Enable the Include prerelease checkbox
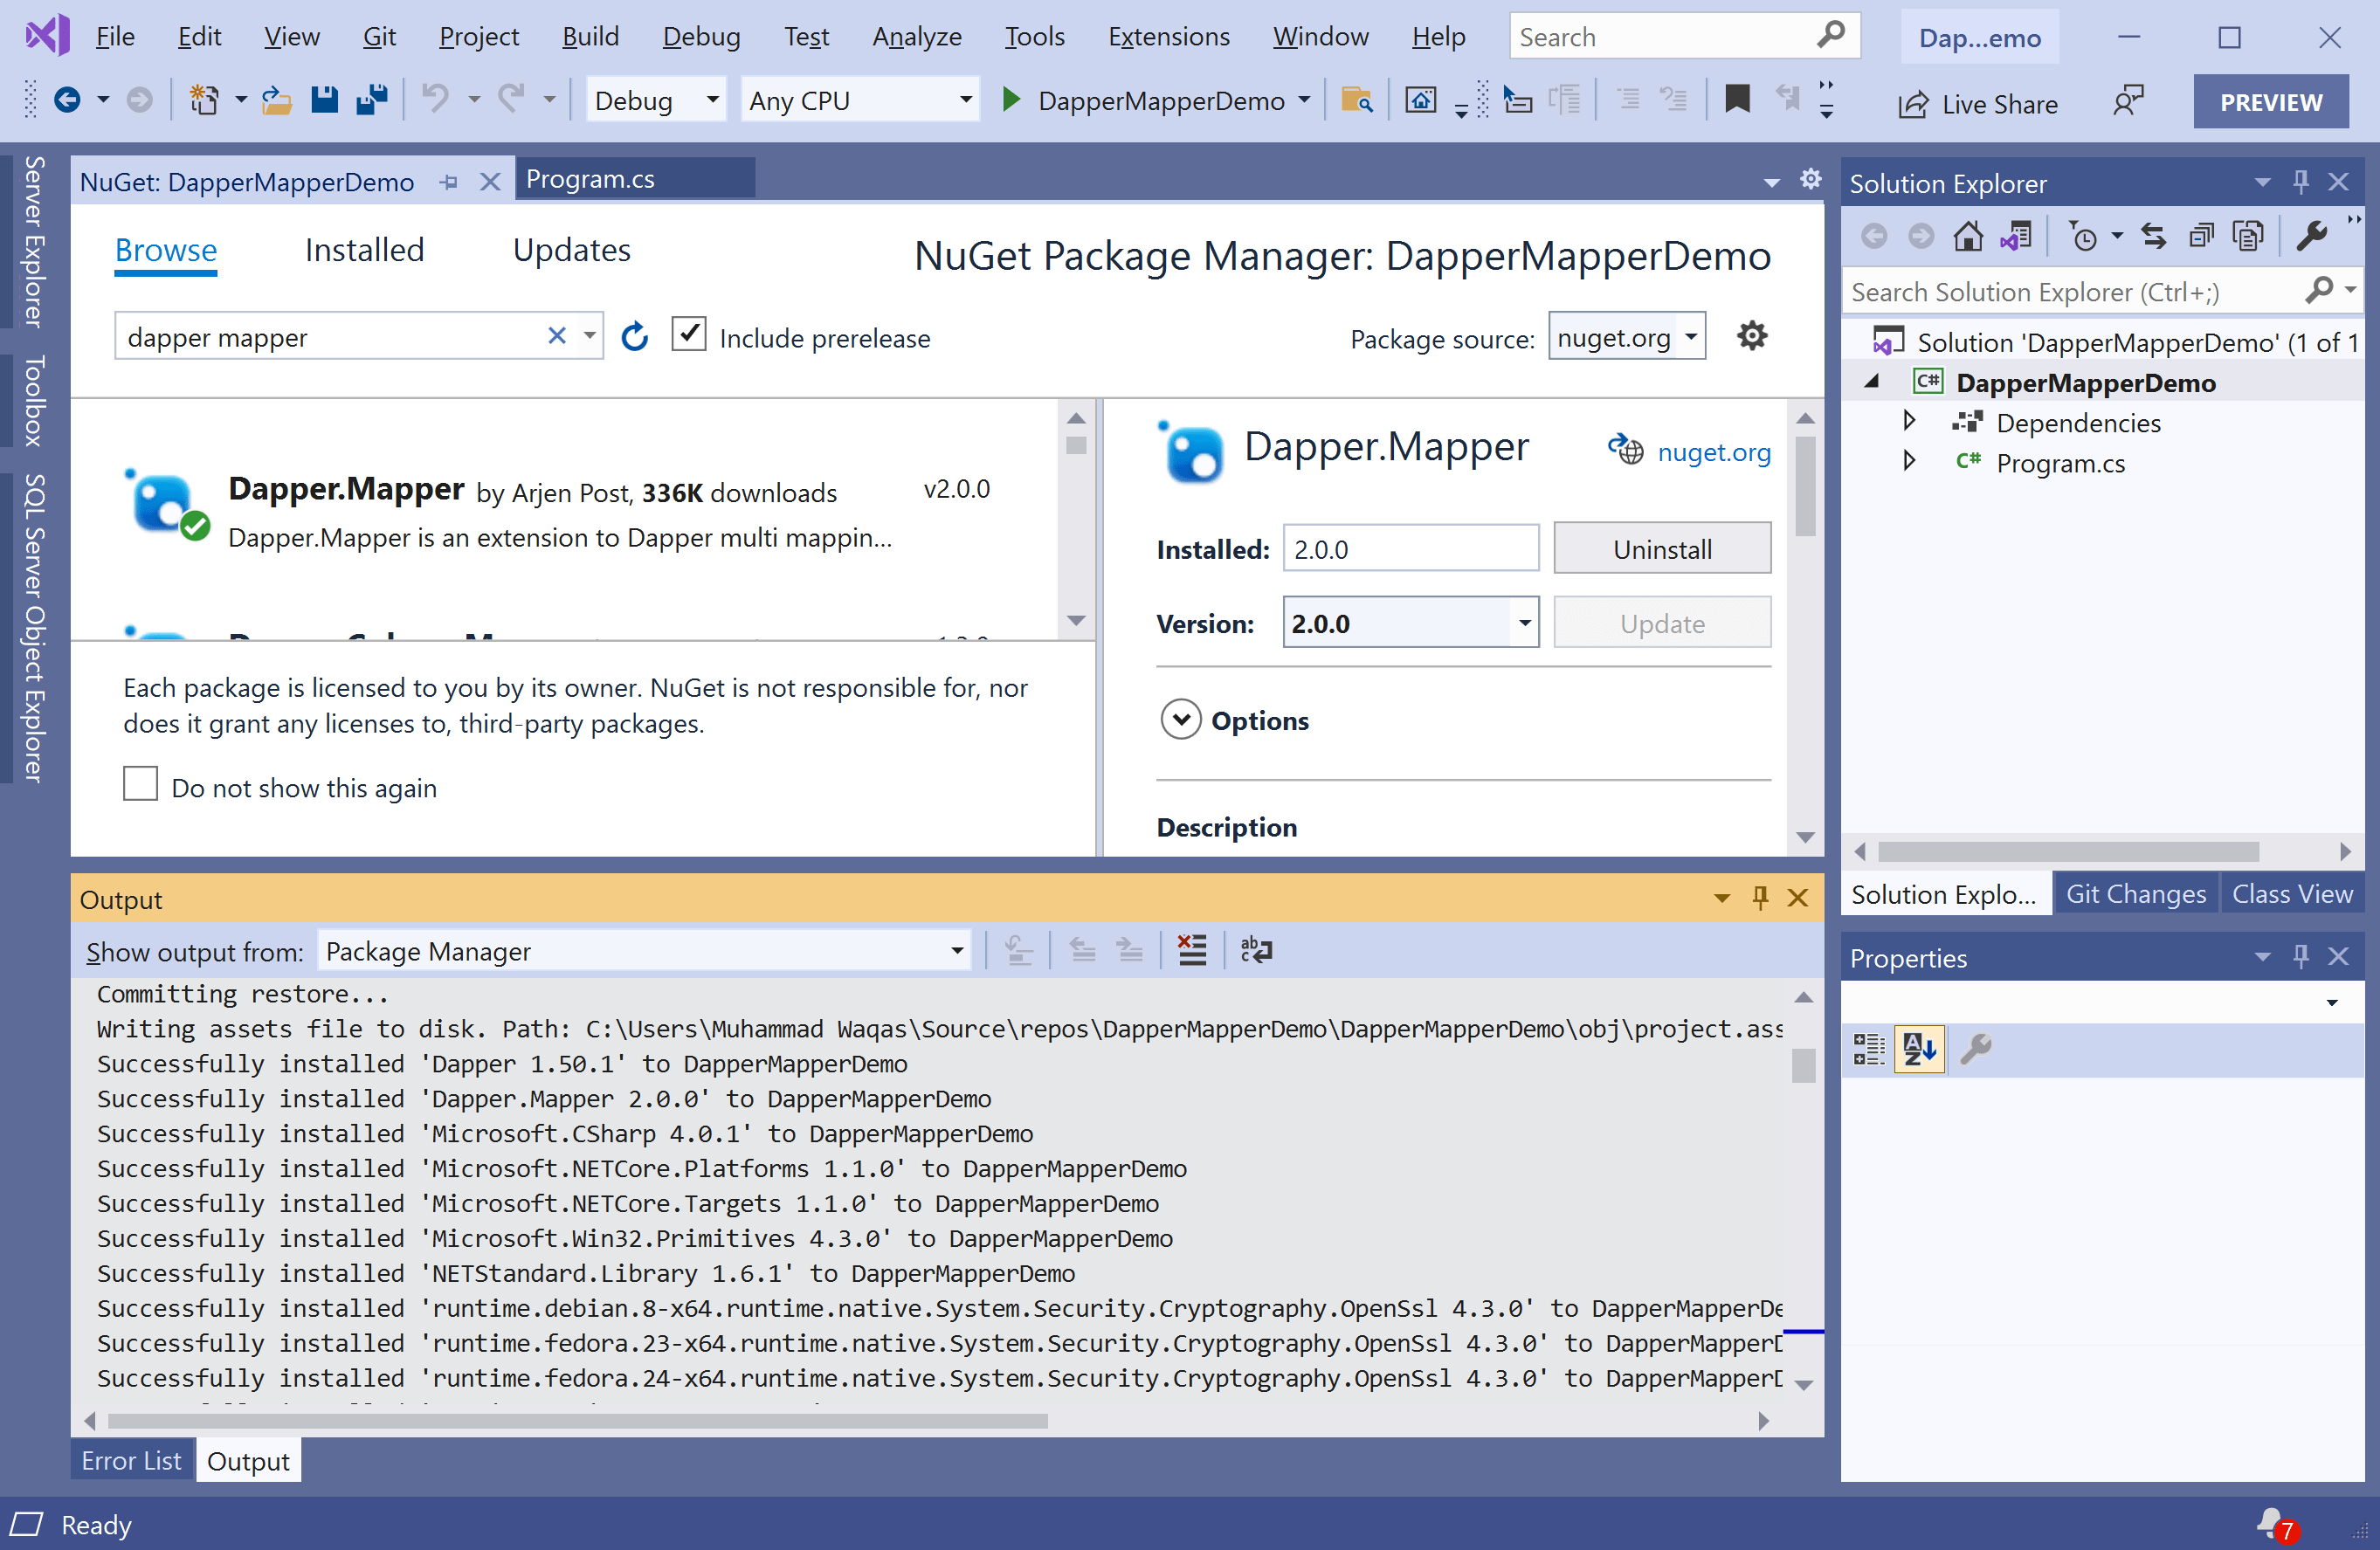The height and width of the screenshot is (1550, 2380). pos(688,334)
